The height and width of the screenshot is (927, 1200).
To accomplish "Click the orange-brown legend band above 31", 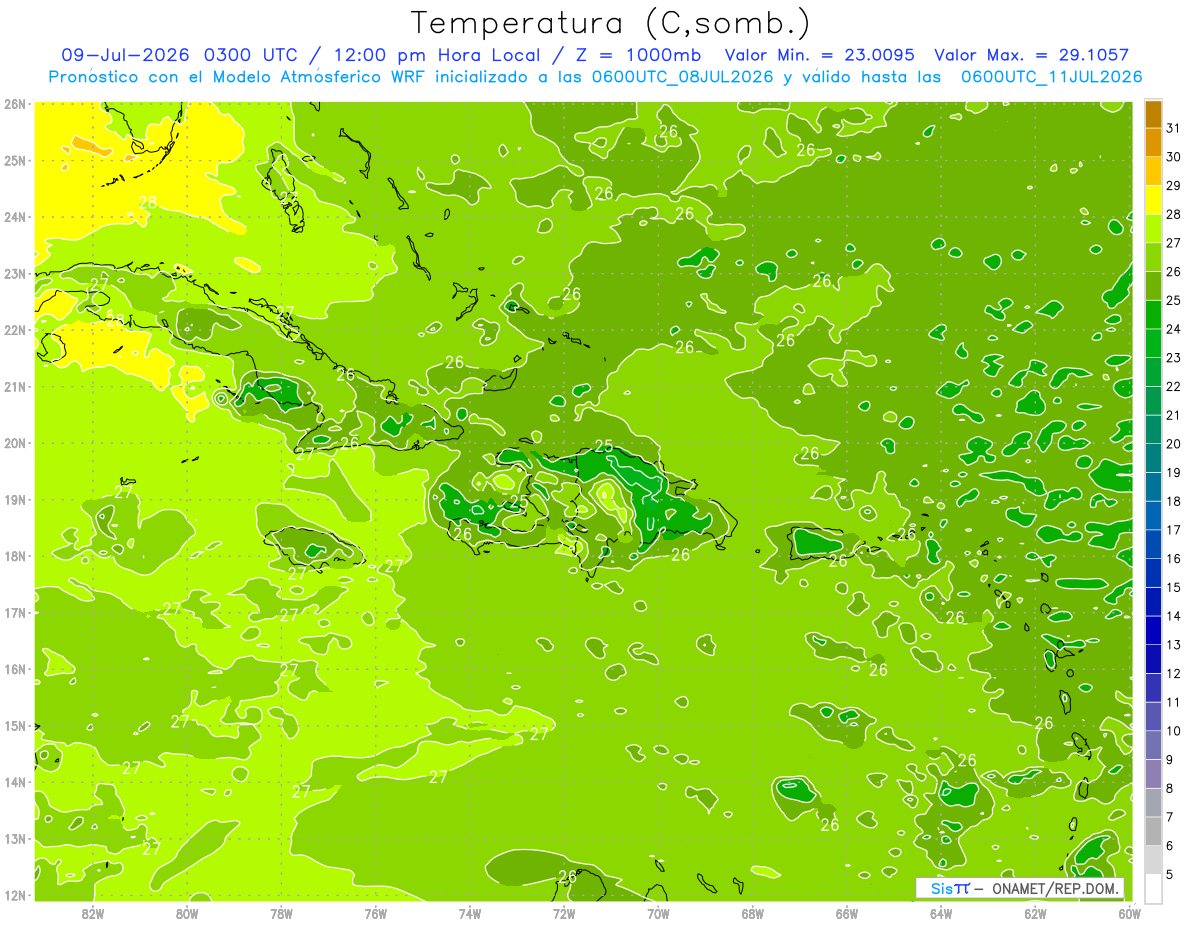I will tap(1153, 115).
